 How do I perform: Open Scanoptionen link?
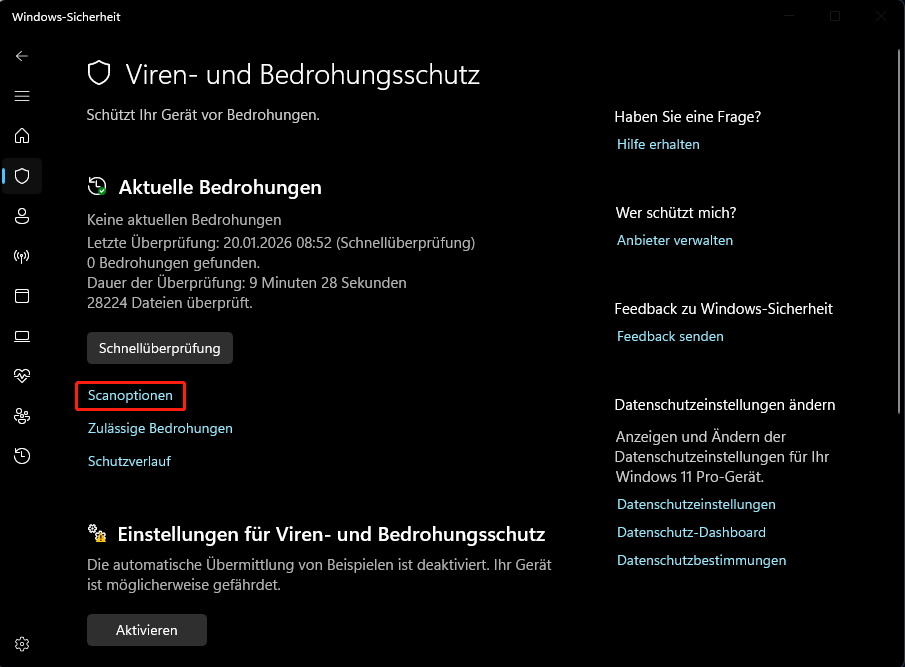coord(130,395)
